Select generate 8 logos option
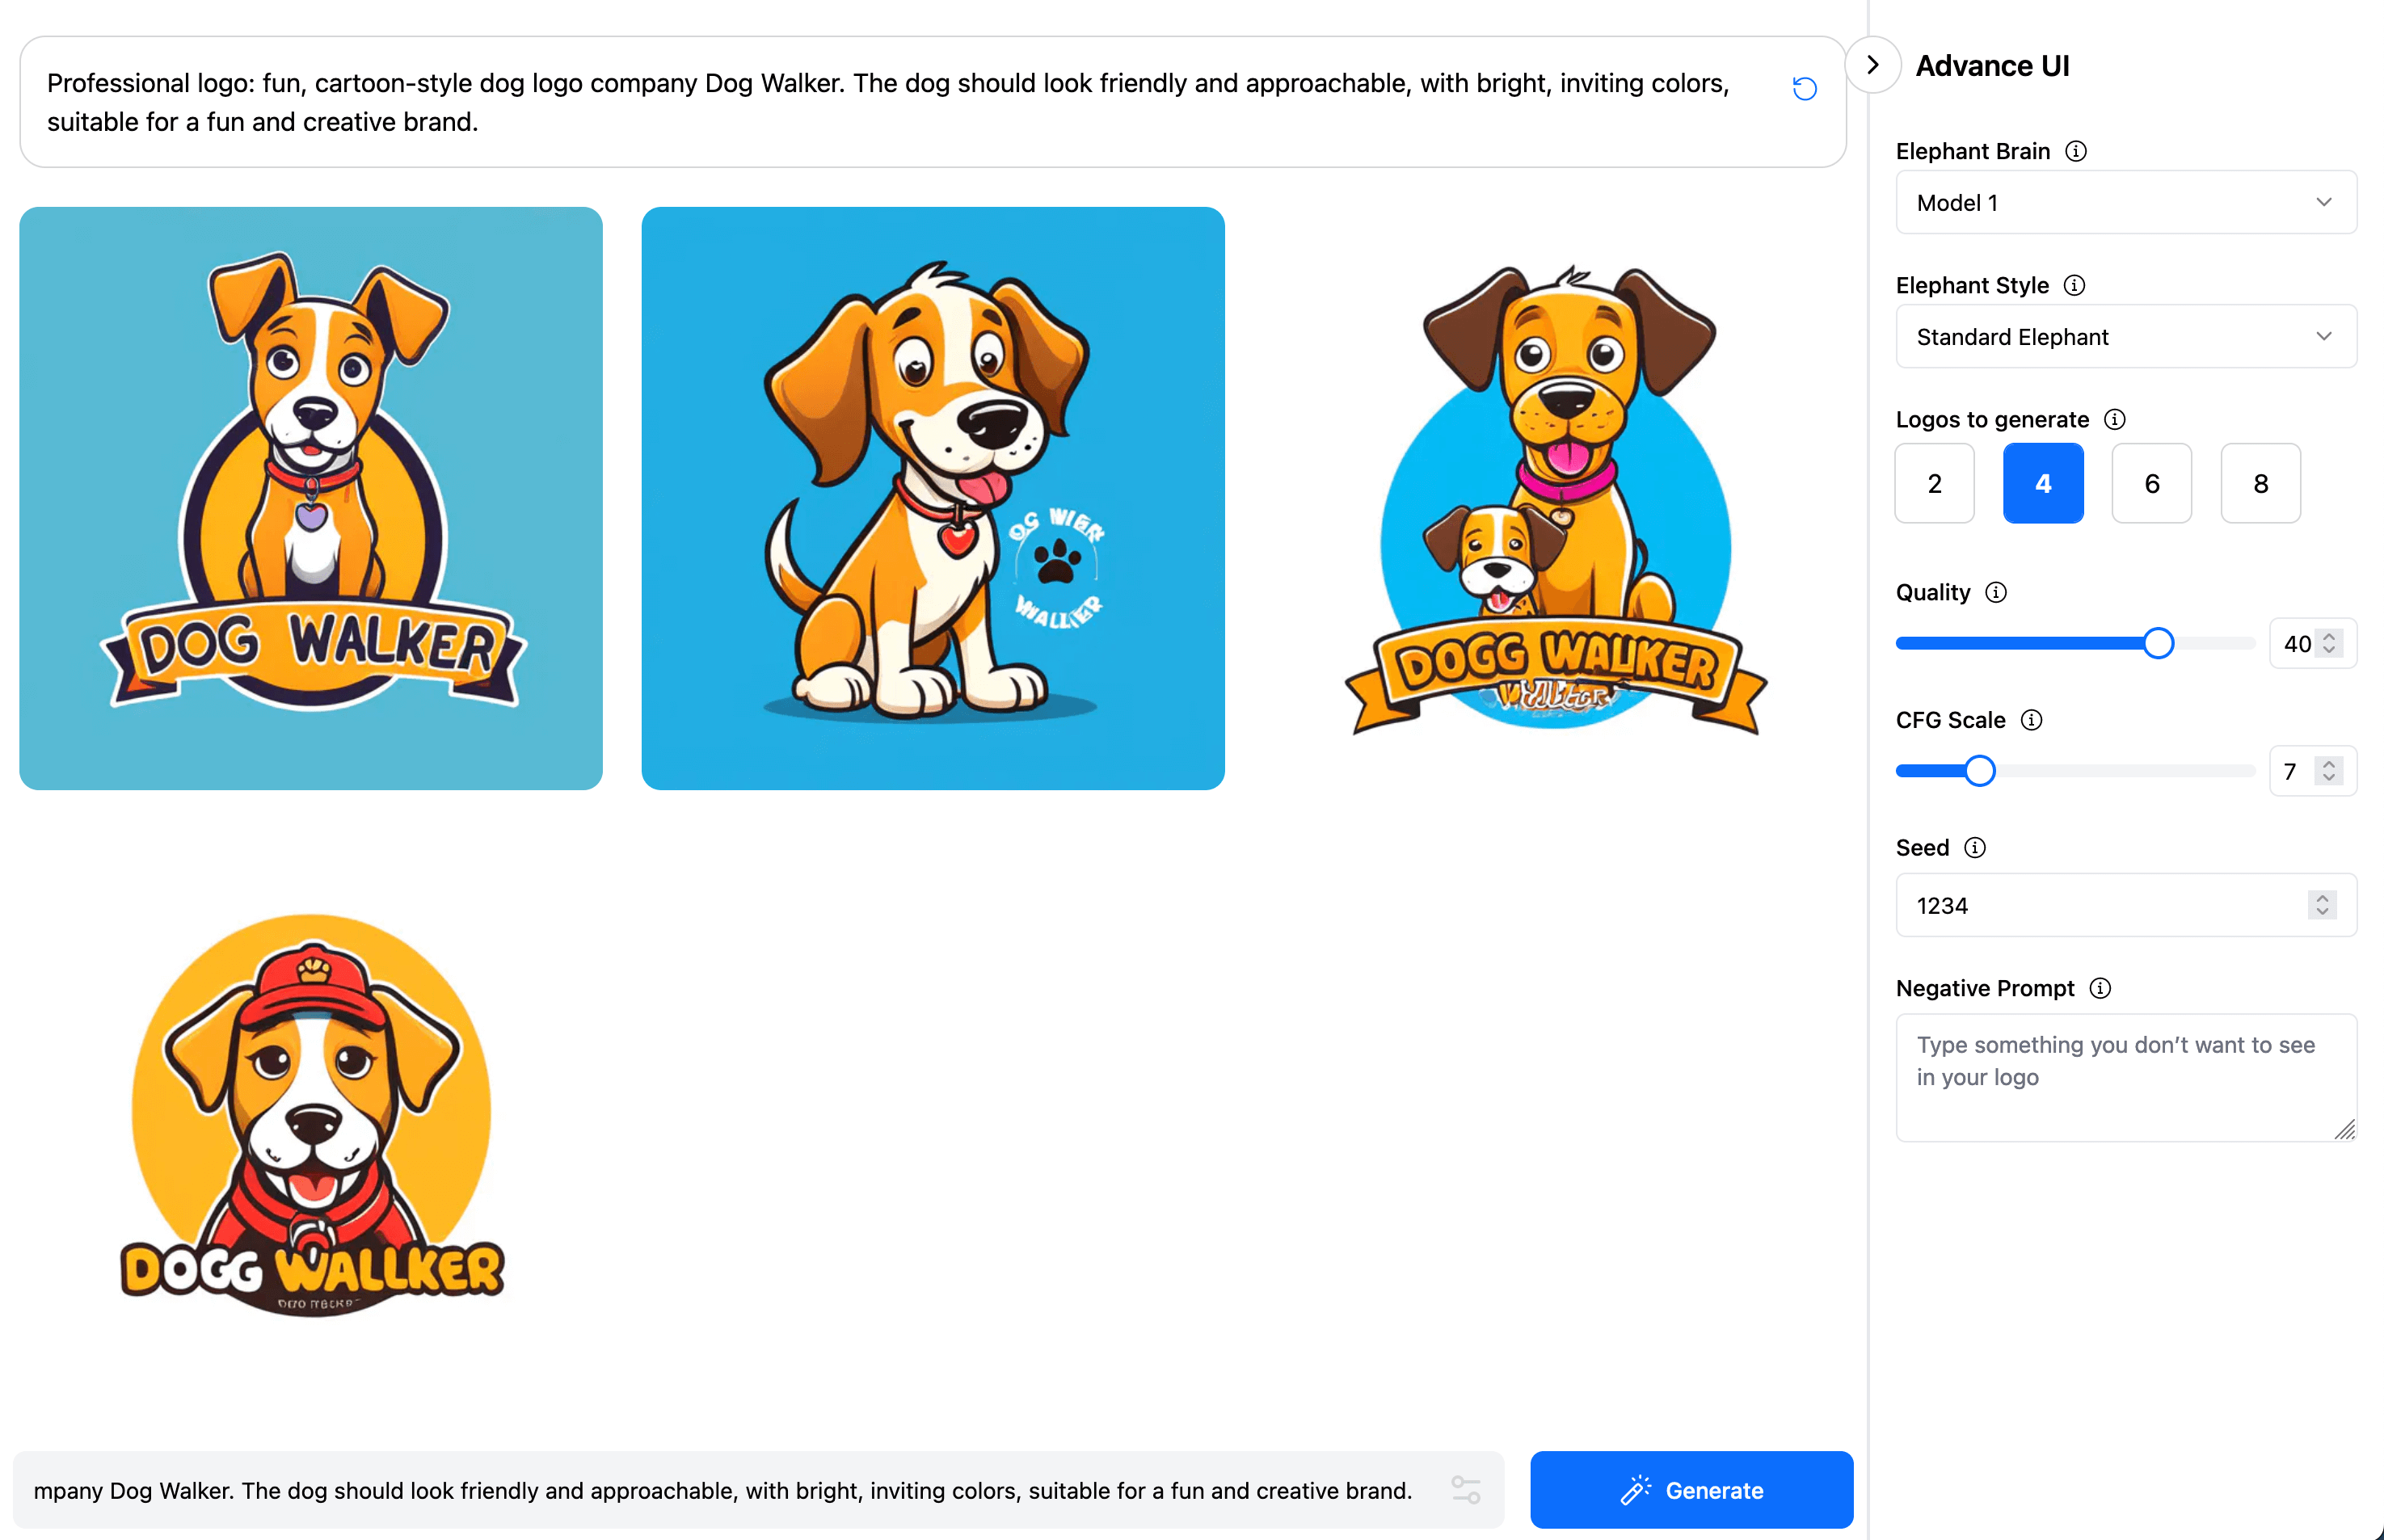This screenshot has width=2384, height=1540. pyautogui.click(x=2259, y=483)
